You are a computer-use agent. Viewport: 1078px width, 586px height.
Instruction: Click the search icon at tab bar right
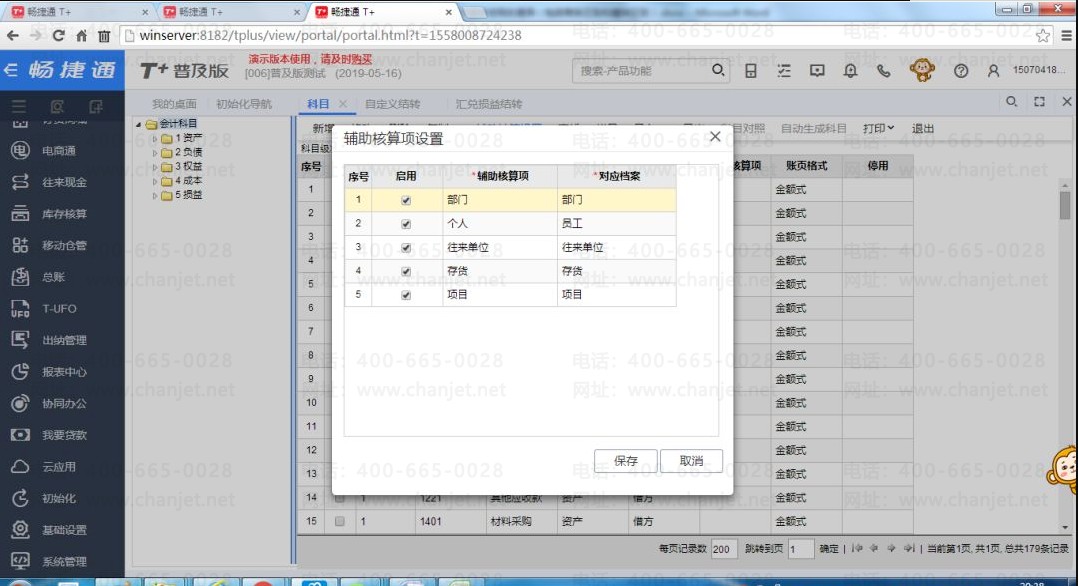1011,102
